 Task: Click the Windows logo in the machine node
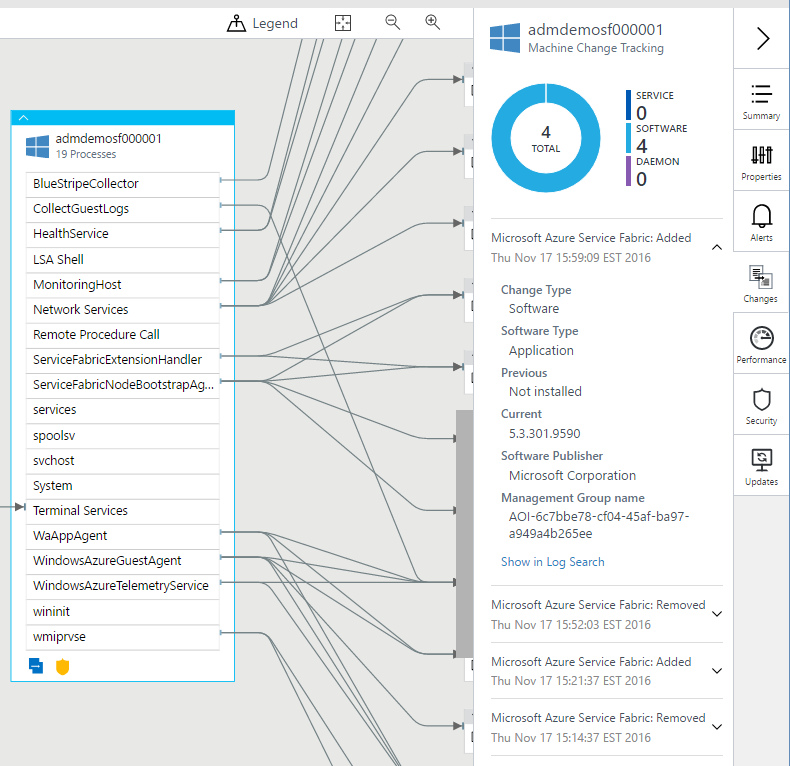tap(37, 147)
